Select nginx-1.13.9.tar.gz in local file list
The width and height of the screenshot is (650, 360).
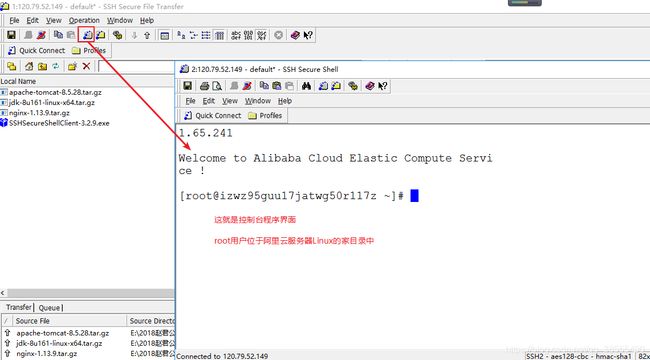(x=39, y=113)
